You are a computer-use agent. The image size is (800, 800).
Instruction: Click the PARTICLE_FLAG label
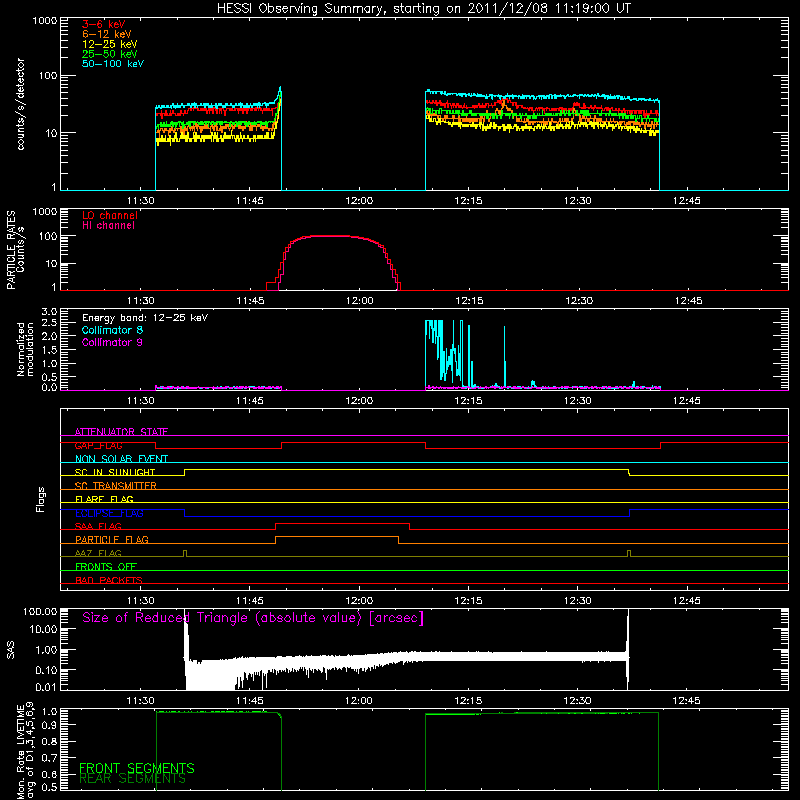(112, 539)
